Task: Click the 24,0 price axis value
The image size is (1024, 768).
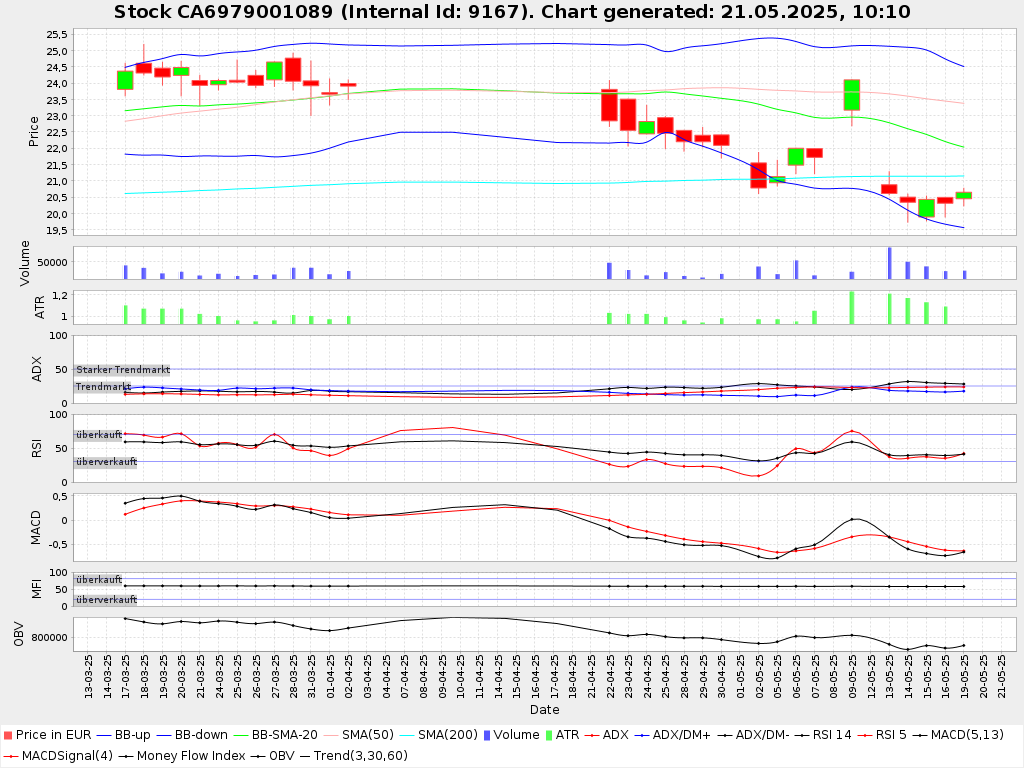Action: [x=57, y=84]
